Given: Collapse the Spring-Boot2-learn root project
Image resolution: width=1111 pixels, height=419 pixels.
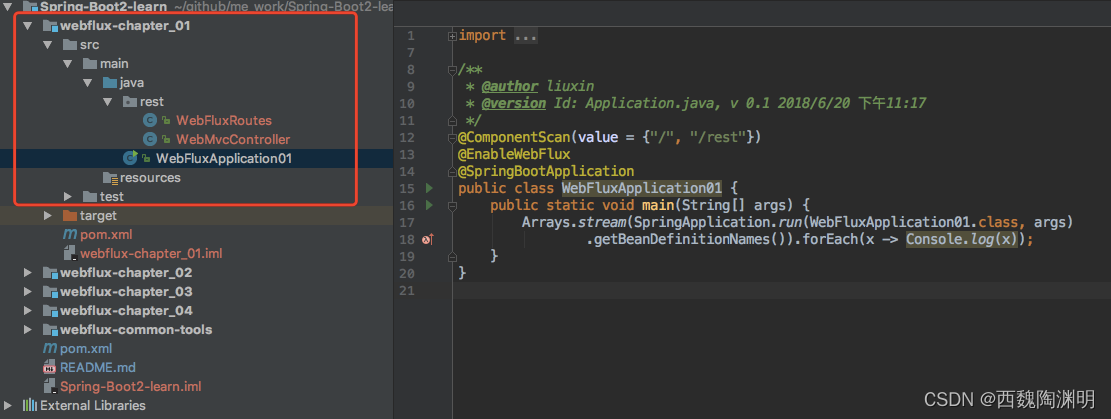Looking at the screenshot, I should click(8, 7).
